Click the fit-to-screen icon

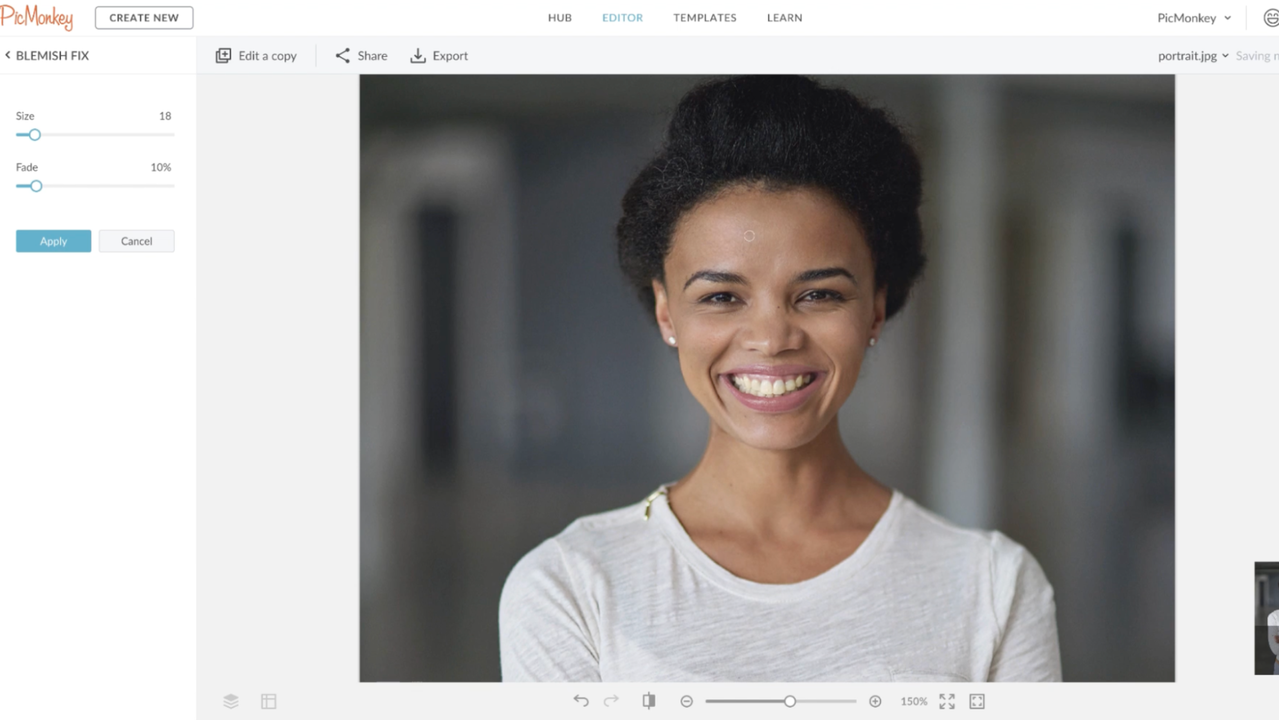tap(977, 701)
